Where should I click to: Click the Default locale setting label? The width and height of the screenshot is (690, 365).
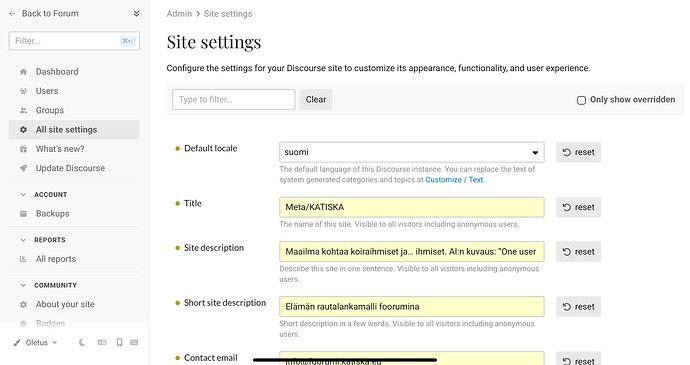tap(210, 148)
